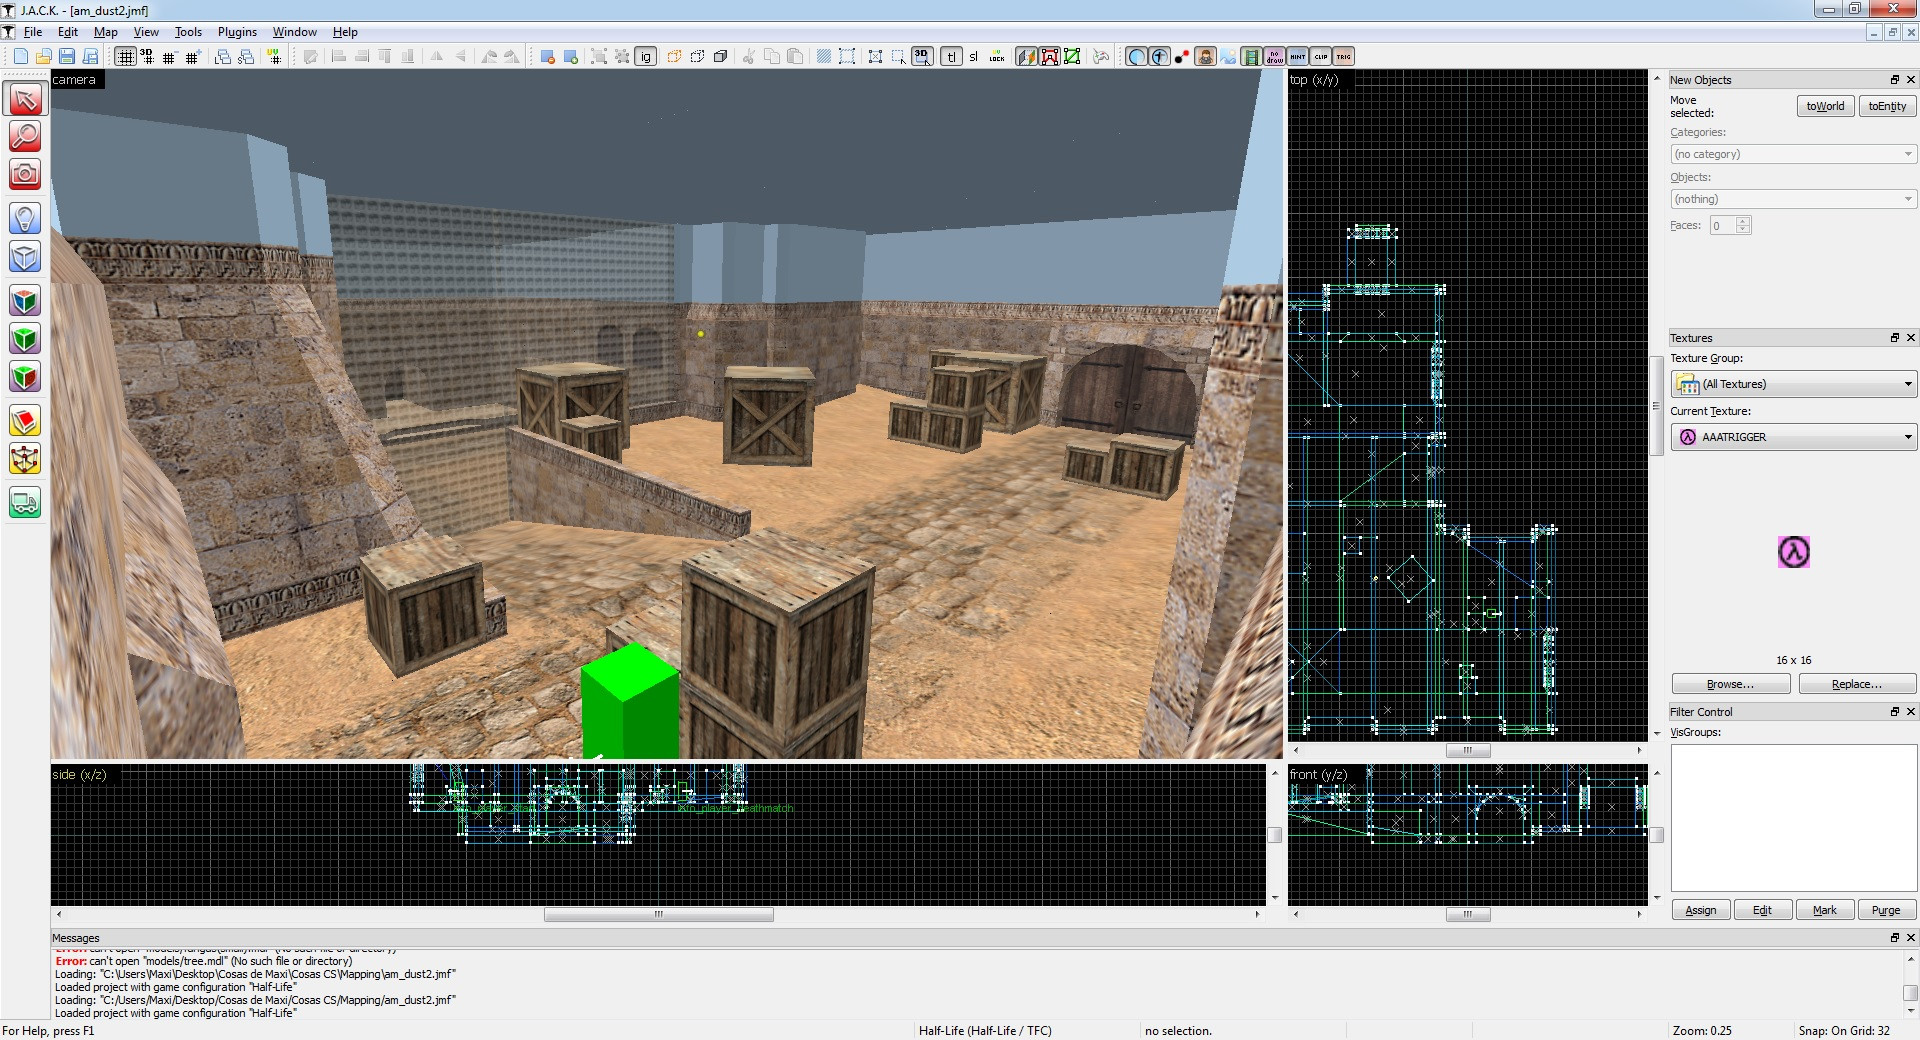Toggle ignore groups 'ig' button
The width and height of the screenshot is (1920, 1040).
645,56
